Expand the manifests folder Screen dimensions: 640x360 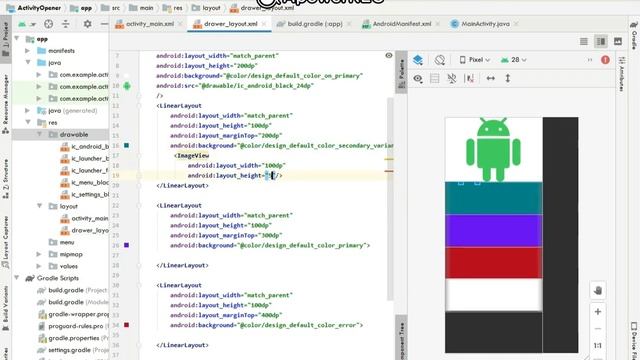(28, 51)
